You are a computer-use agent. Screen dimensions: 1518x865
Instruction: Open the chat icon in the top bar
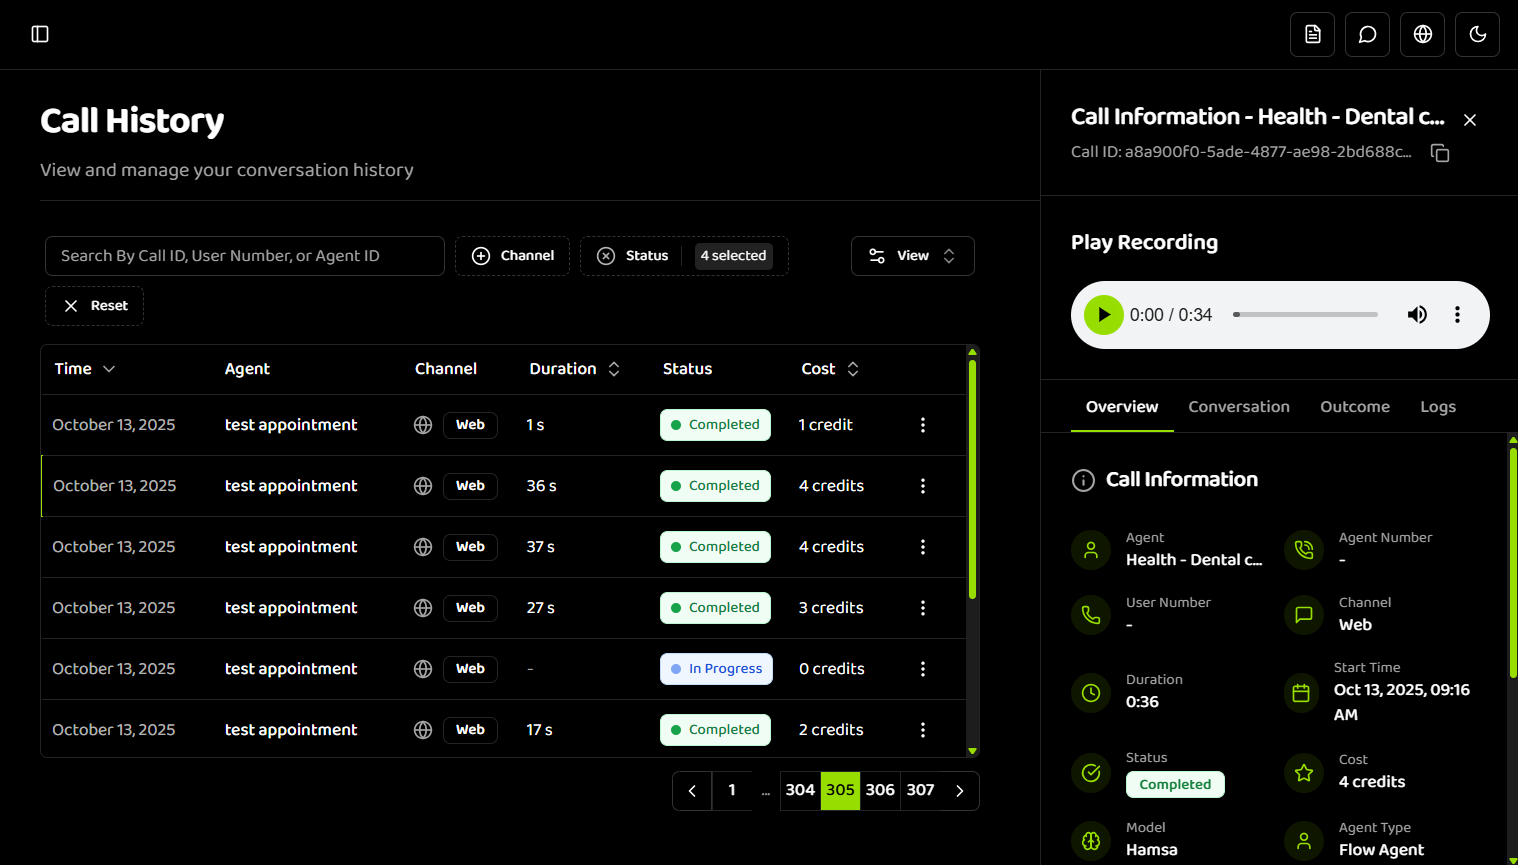tap(1366, 33)
